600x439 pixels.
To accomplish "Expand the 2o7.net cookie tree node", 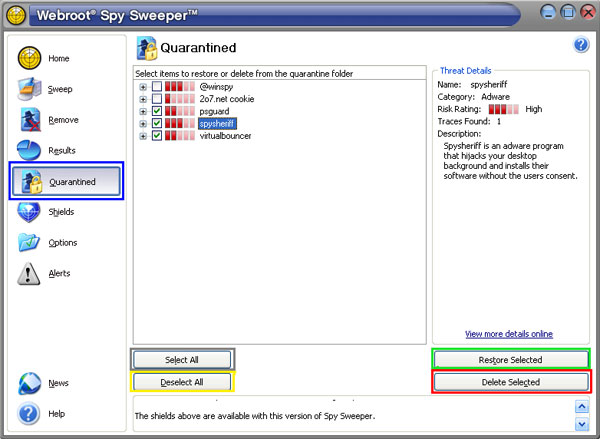I will [143, 99].
